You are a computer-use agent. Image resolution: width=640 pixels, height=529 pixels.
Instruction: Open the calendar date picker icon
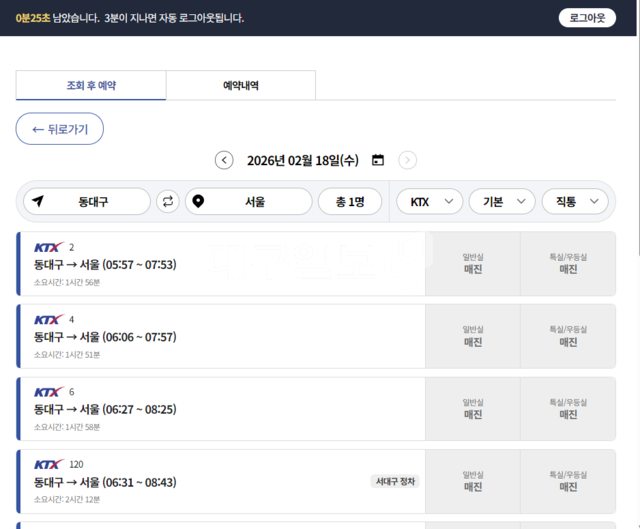(x=378, y=160)
